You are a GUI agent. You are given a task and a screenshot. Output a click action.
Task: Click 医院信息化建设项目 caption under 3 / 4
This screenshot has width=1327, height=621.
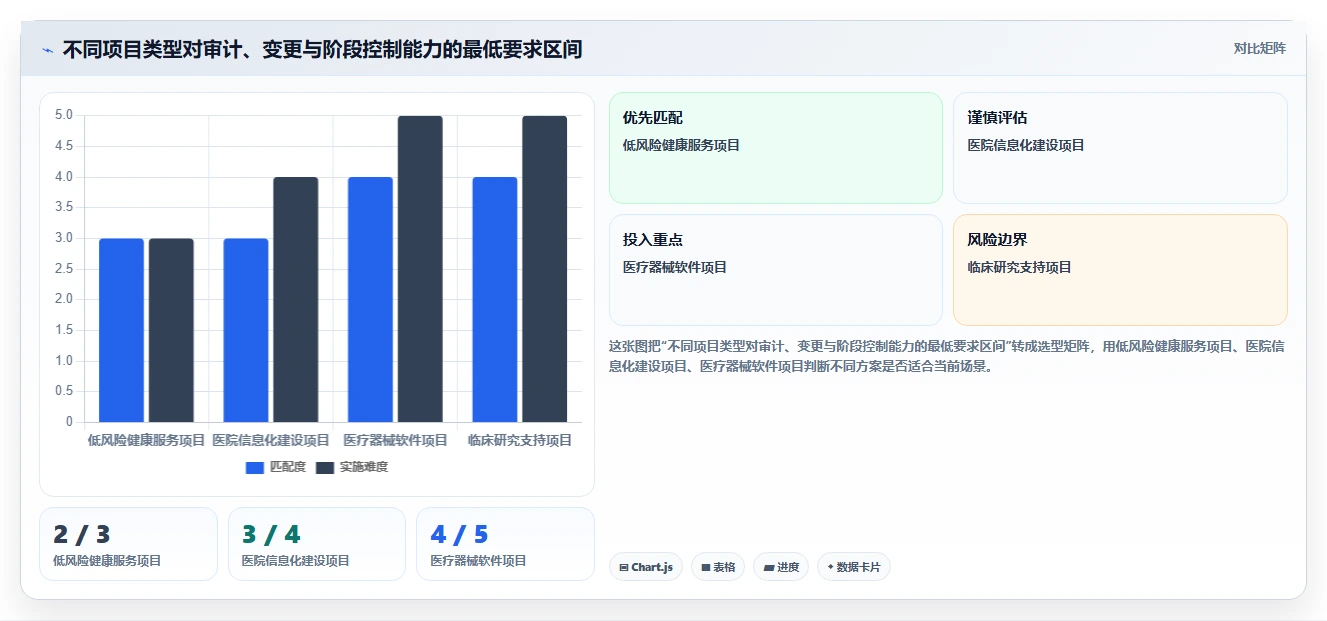click(296, 561)
